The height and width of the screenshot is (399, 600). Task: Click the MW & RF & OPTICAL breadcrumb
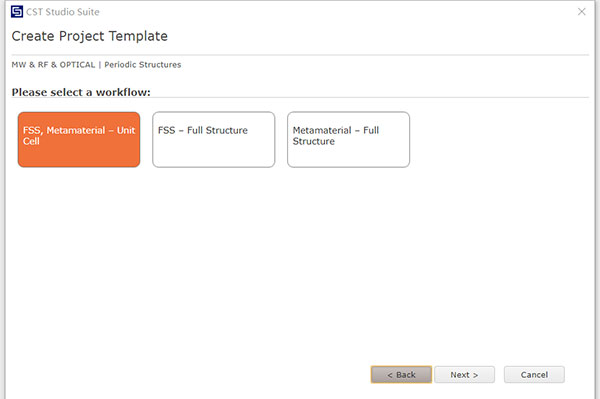coord(53,65)
